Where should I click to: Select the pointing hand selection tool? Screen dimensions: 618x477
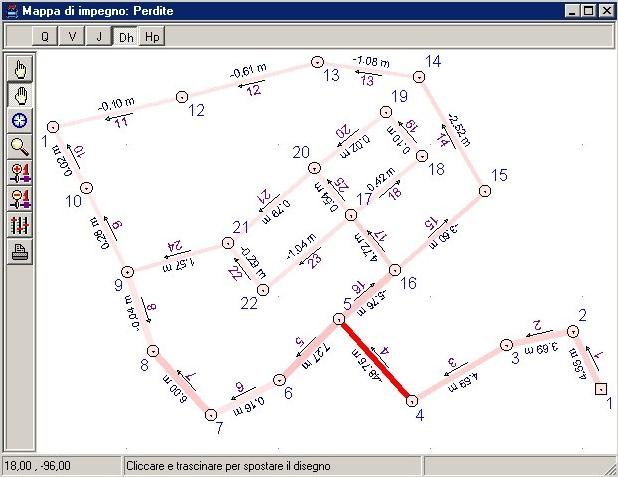(x=20, y=68)
